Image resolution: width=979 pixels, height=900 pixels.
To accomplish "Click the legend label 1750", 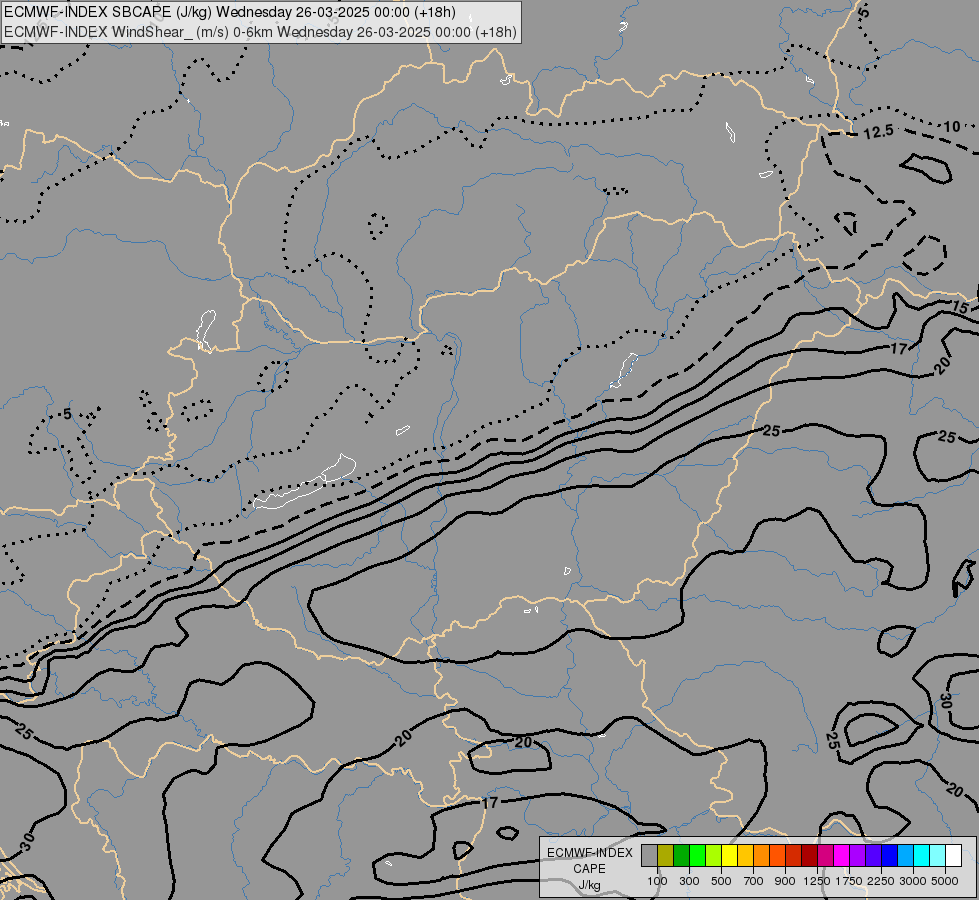I will coord(849,881).
